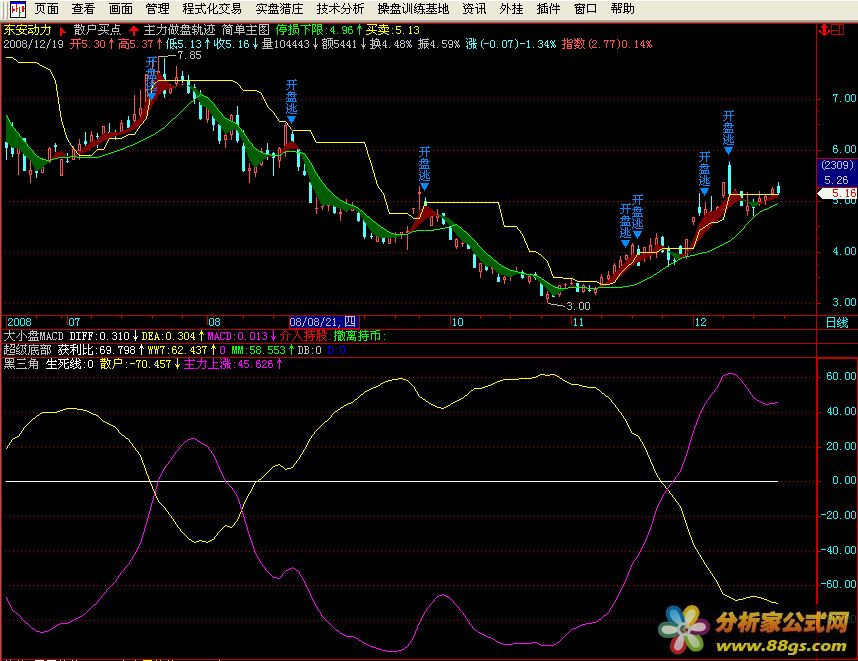Click the first 开盘逃 marker after the 12 label
The width and height of the screenshot is (858, 661).
704,173
